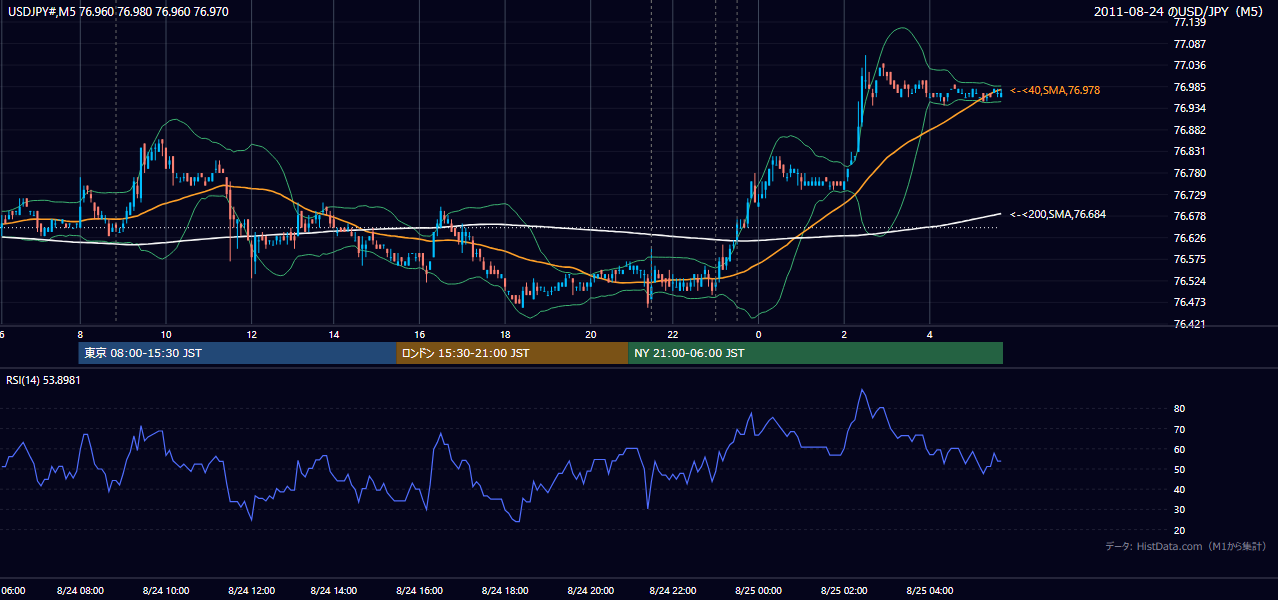Click price axis value 76.421
This screenshot has width=1278, height=600.
click(1189, 324)
